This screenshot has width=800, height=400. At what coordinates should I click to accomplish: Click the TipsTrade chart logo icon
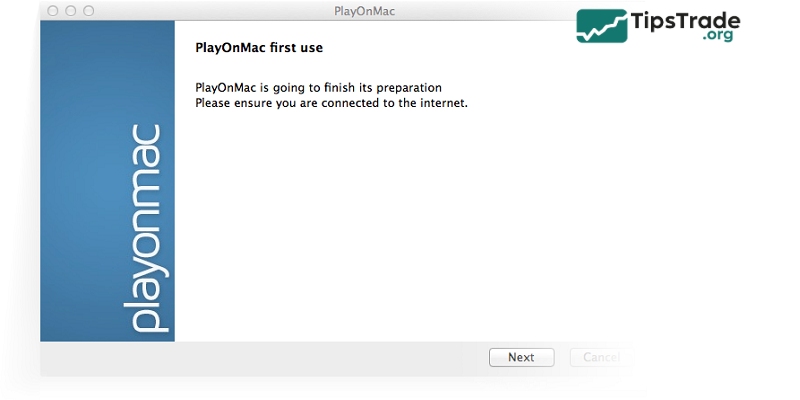tap(601, 27)
